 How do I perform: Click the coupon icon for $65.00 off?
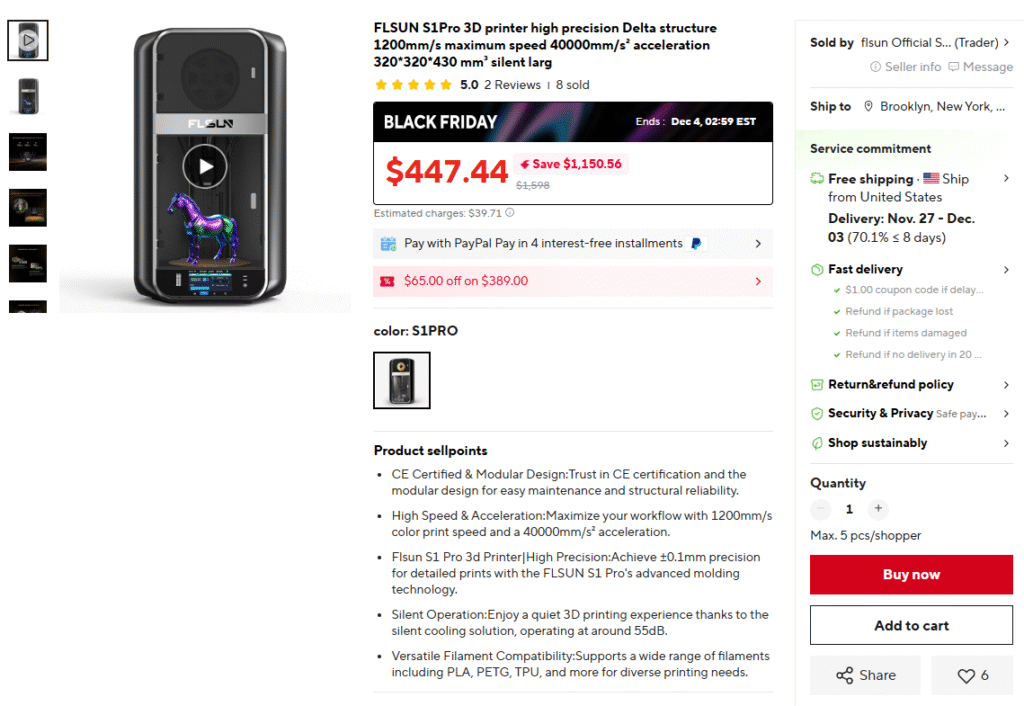click(387, 282)
